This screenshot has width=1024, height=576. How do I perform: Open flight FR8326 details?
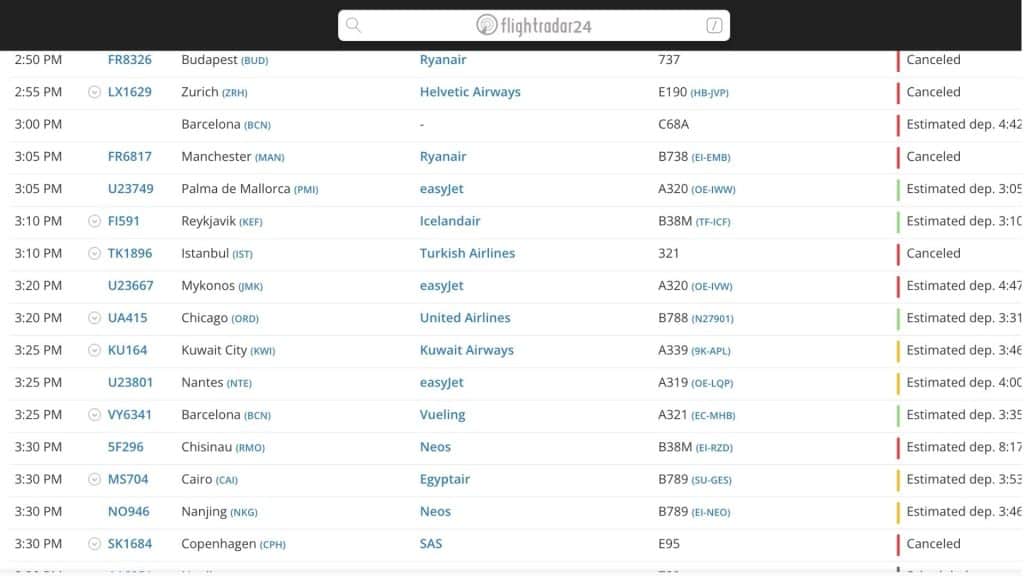coord(130,60)
